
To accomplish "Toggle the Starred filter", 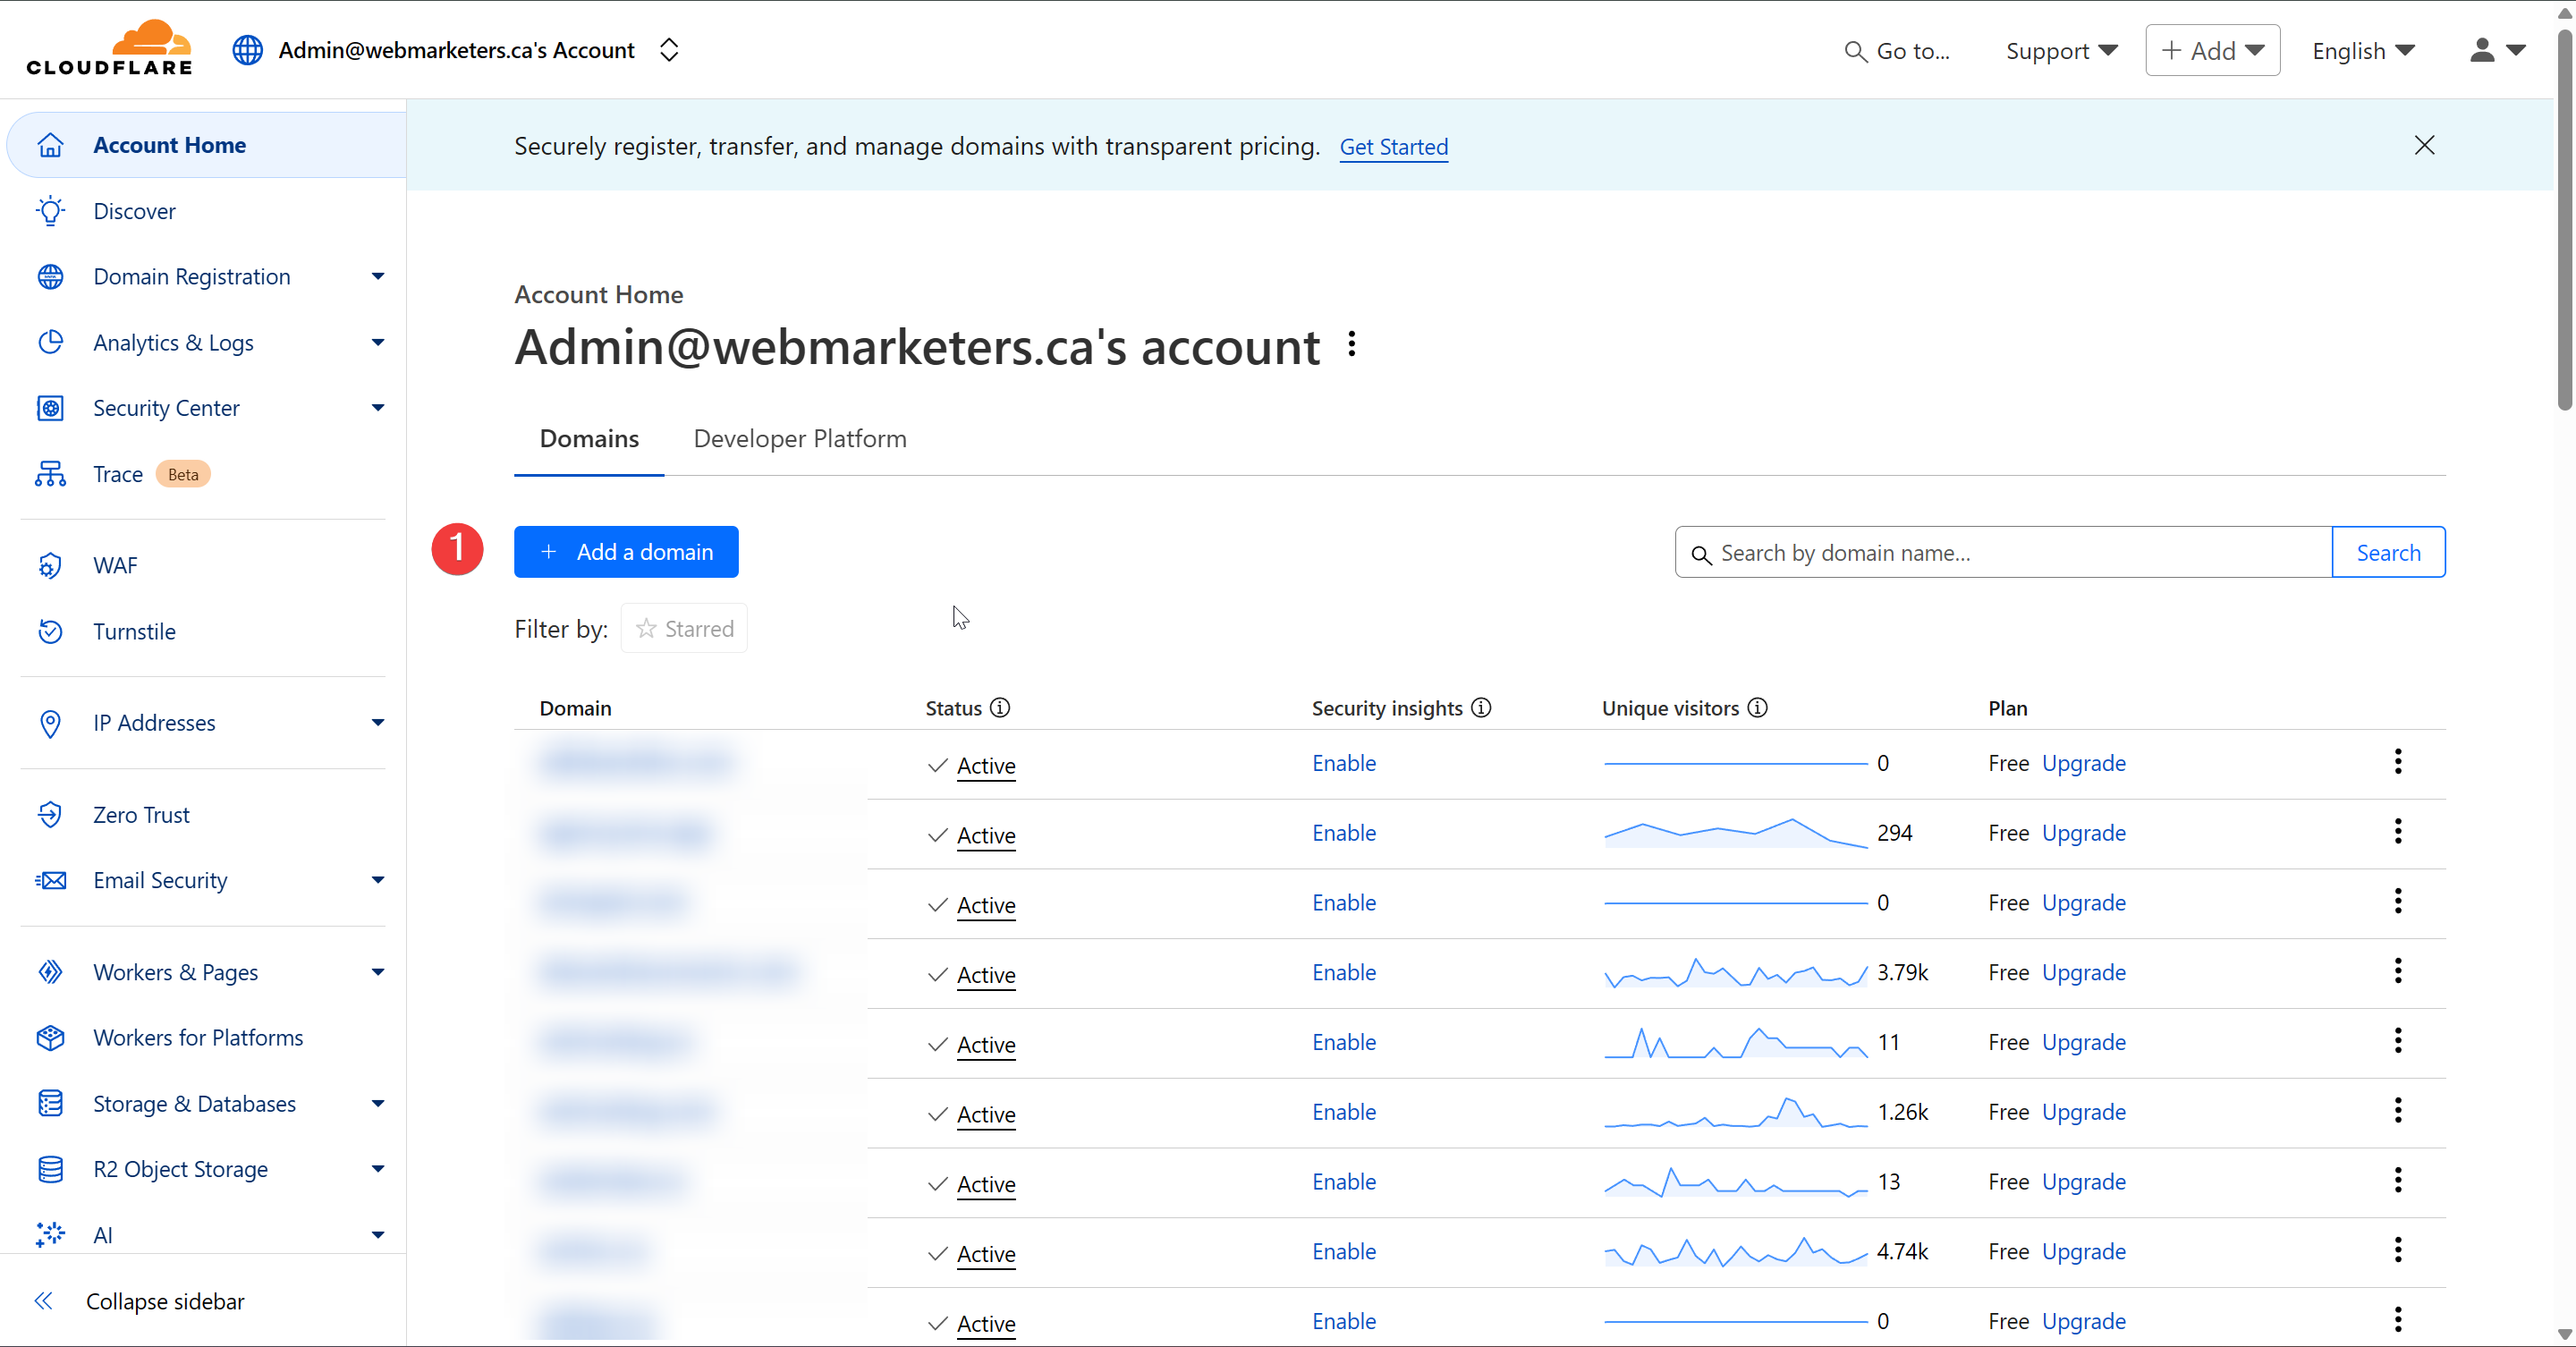I will click(684, 628).
